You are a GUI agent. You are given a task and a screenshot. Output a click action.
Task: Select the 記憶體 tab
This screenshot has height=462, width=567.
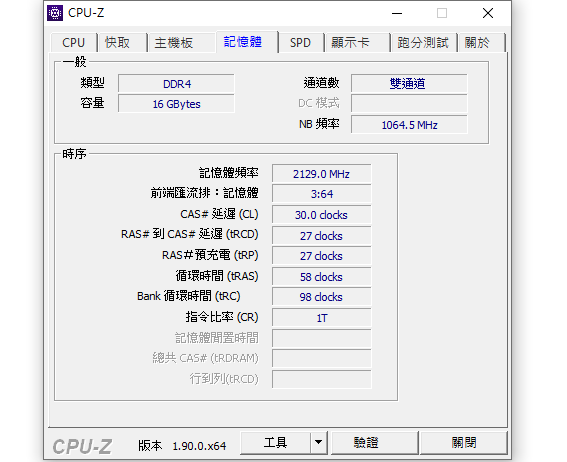(x=247, y=42)
